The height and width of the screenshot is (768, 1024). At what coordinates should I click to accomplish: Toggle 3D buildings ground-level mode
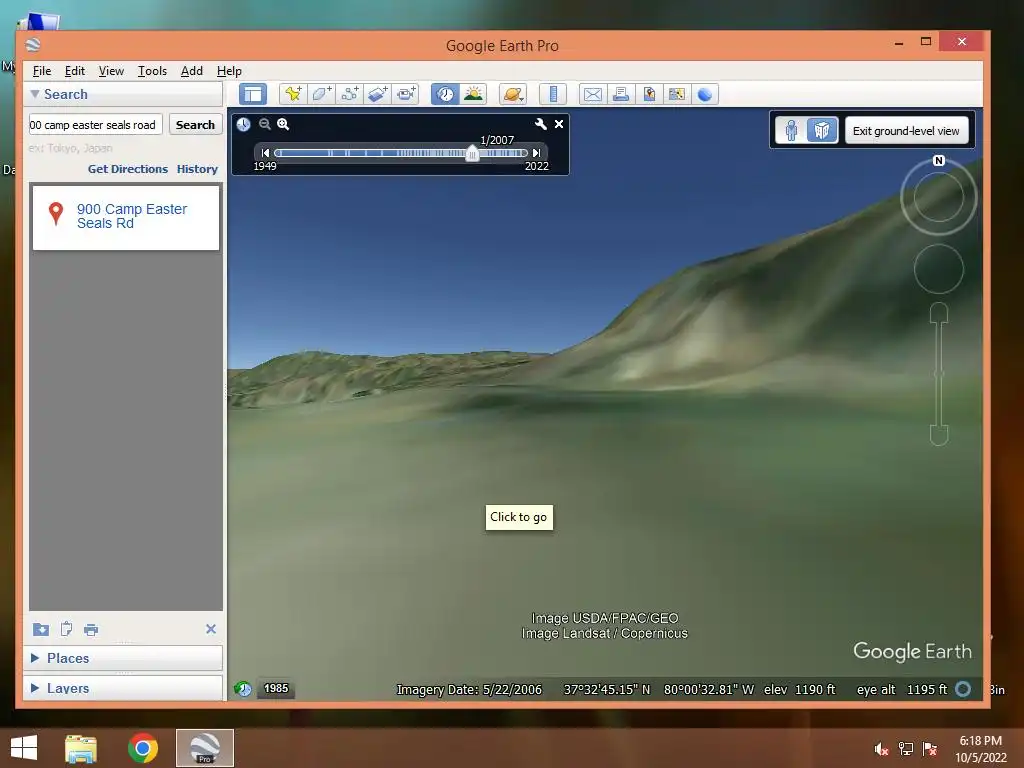coord(822,131)
